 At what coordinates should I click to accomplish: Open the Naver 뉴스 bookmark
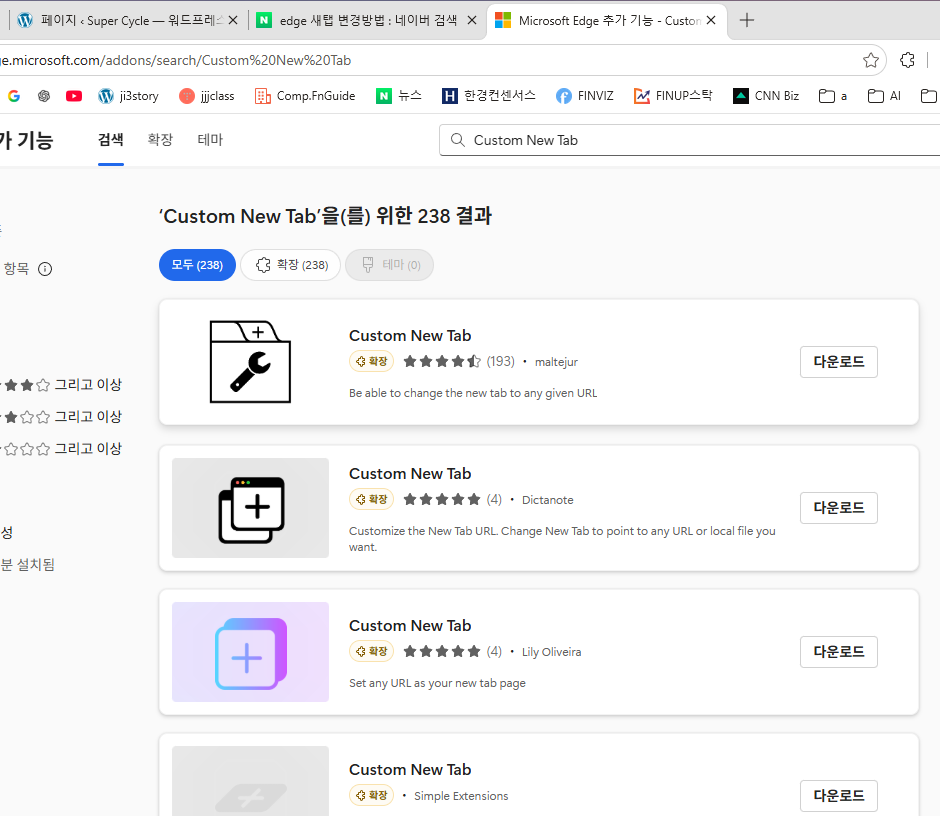(399, 96)
